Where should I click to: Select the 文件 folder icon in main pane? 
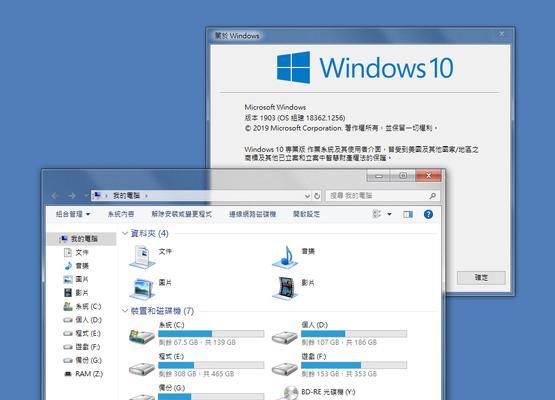point(142,257)
